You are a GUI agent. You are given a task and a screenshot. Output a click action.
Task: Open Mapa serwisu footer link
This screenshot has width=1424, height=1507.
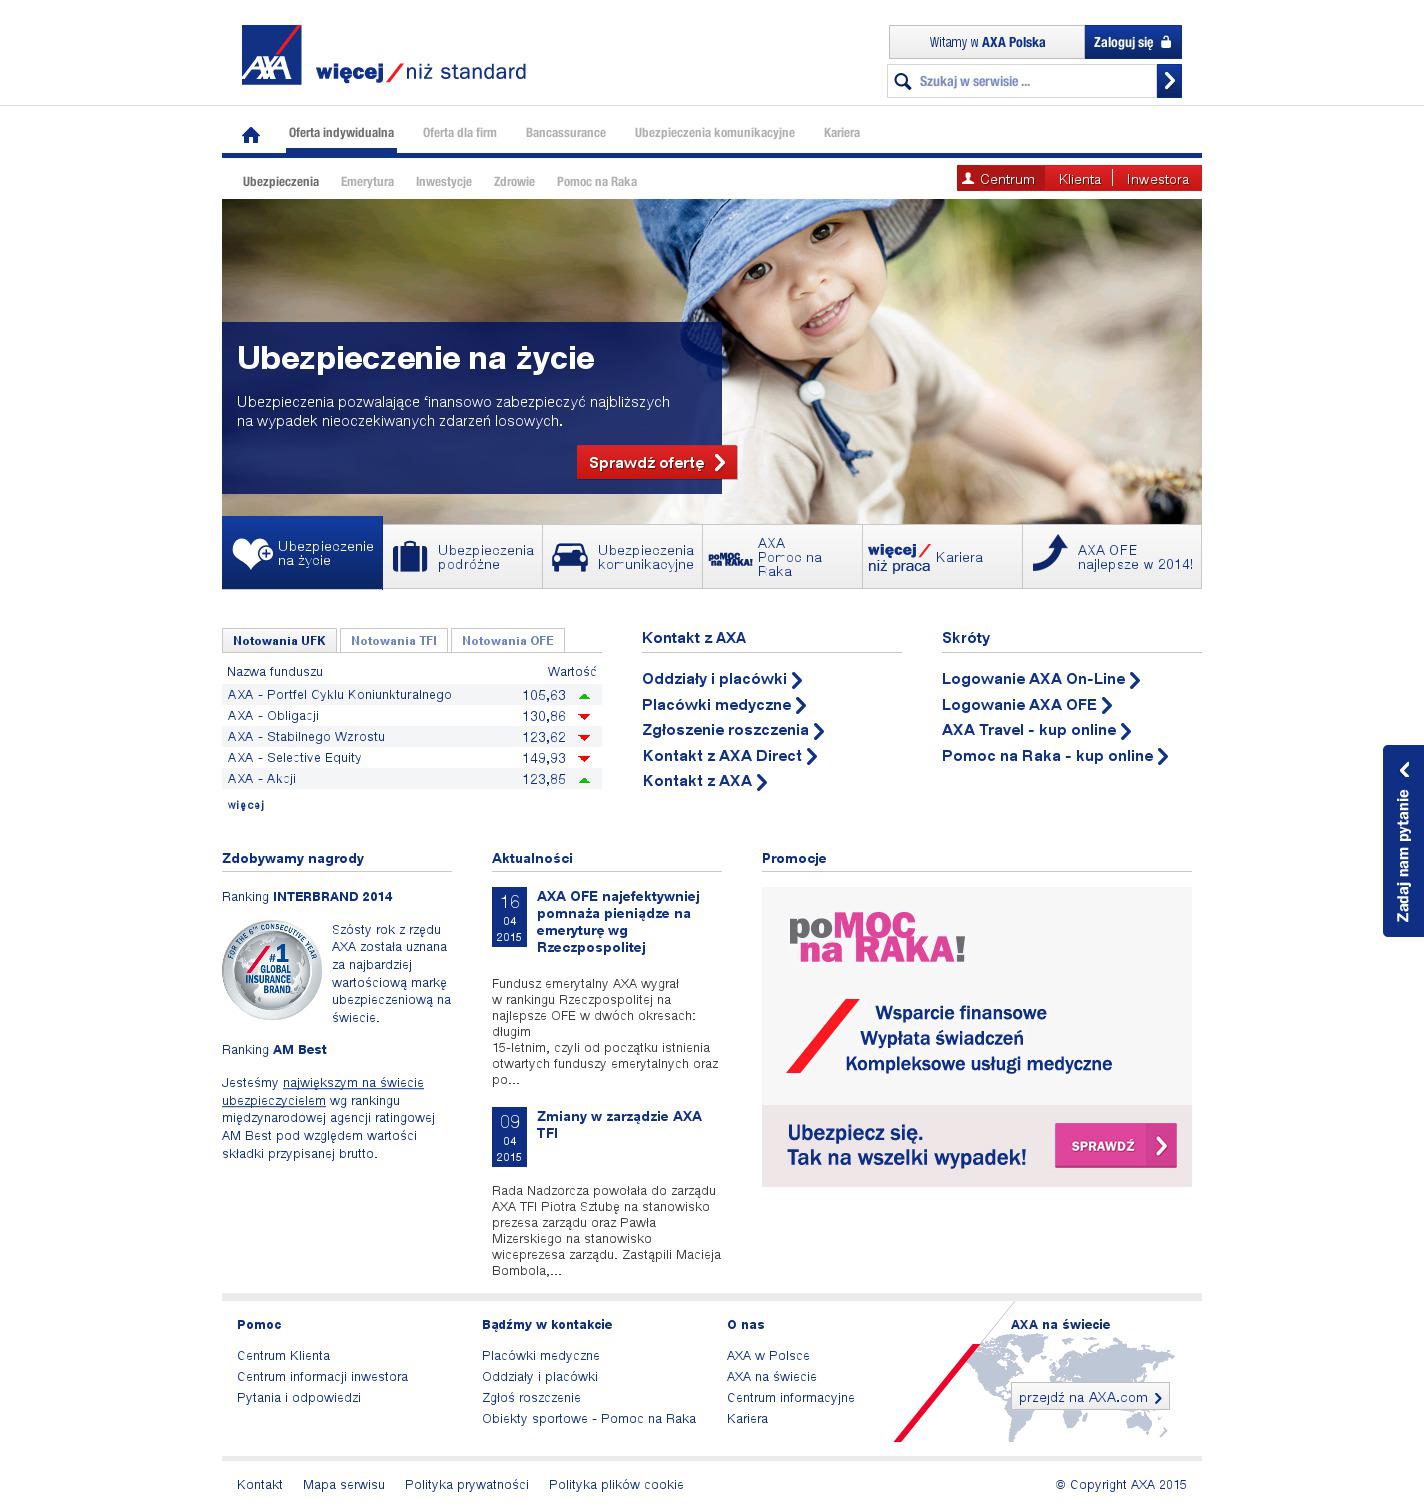pos(344,1485)
